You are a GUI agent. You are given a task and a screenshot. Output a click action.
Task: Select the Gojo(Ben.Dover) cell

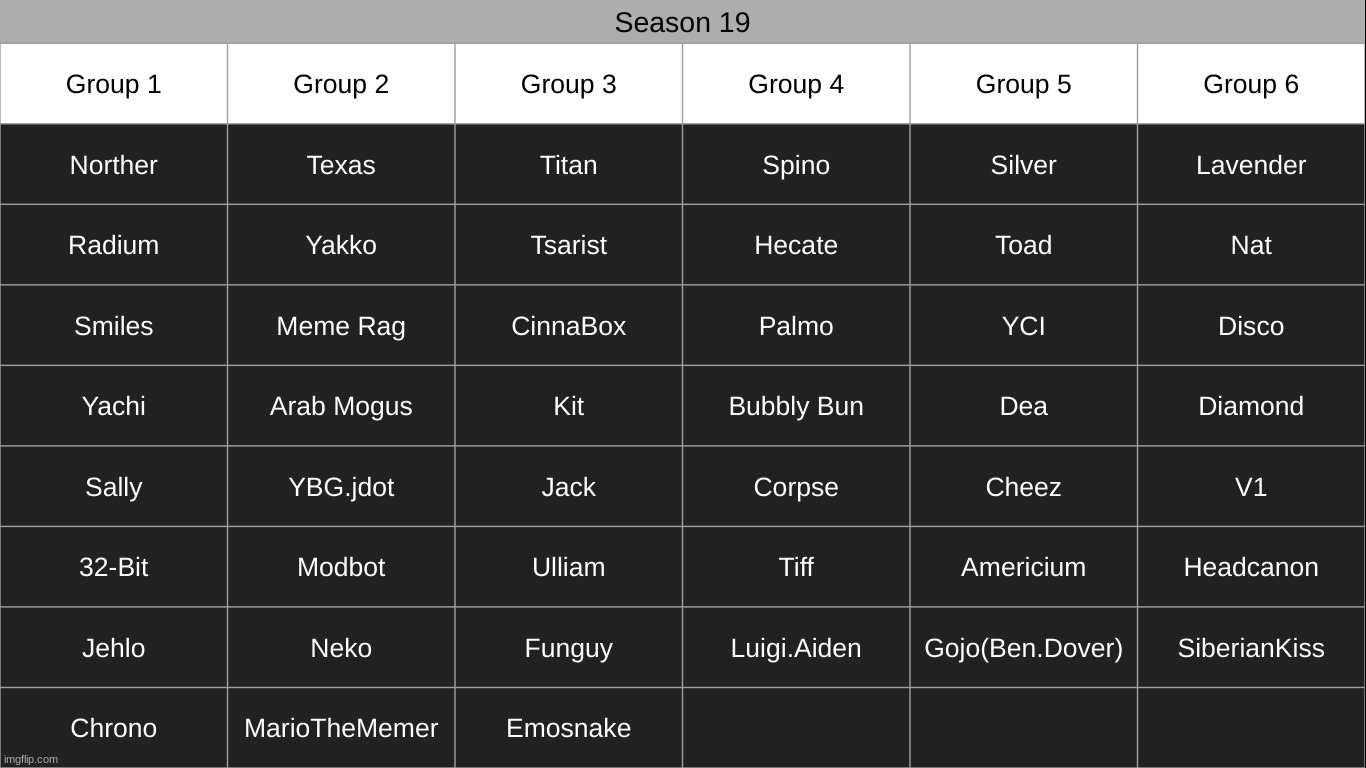[x=1023, y=648]
